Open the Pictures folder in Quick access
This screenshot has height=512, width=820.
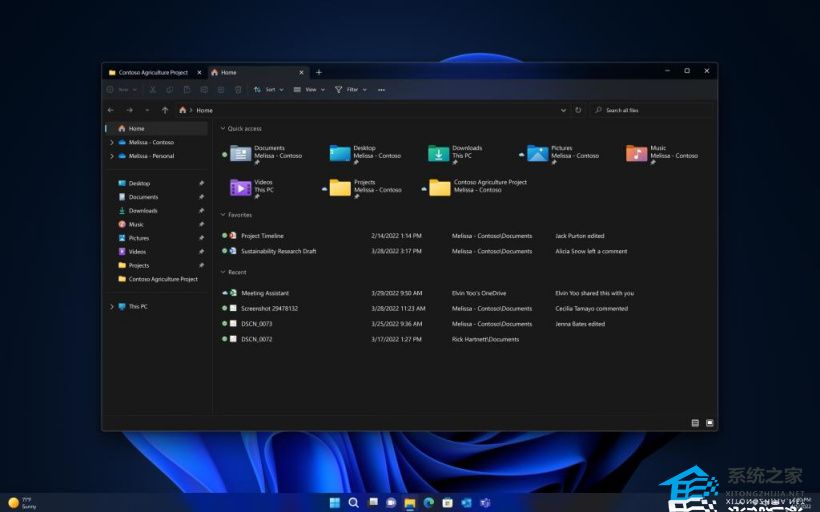(x=538, y=153)
